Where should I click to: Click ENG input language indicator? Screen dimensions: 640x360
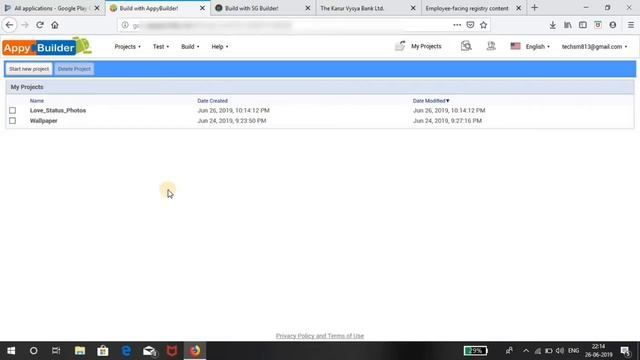tap(573, 351)
